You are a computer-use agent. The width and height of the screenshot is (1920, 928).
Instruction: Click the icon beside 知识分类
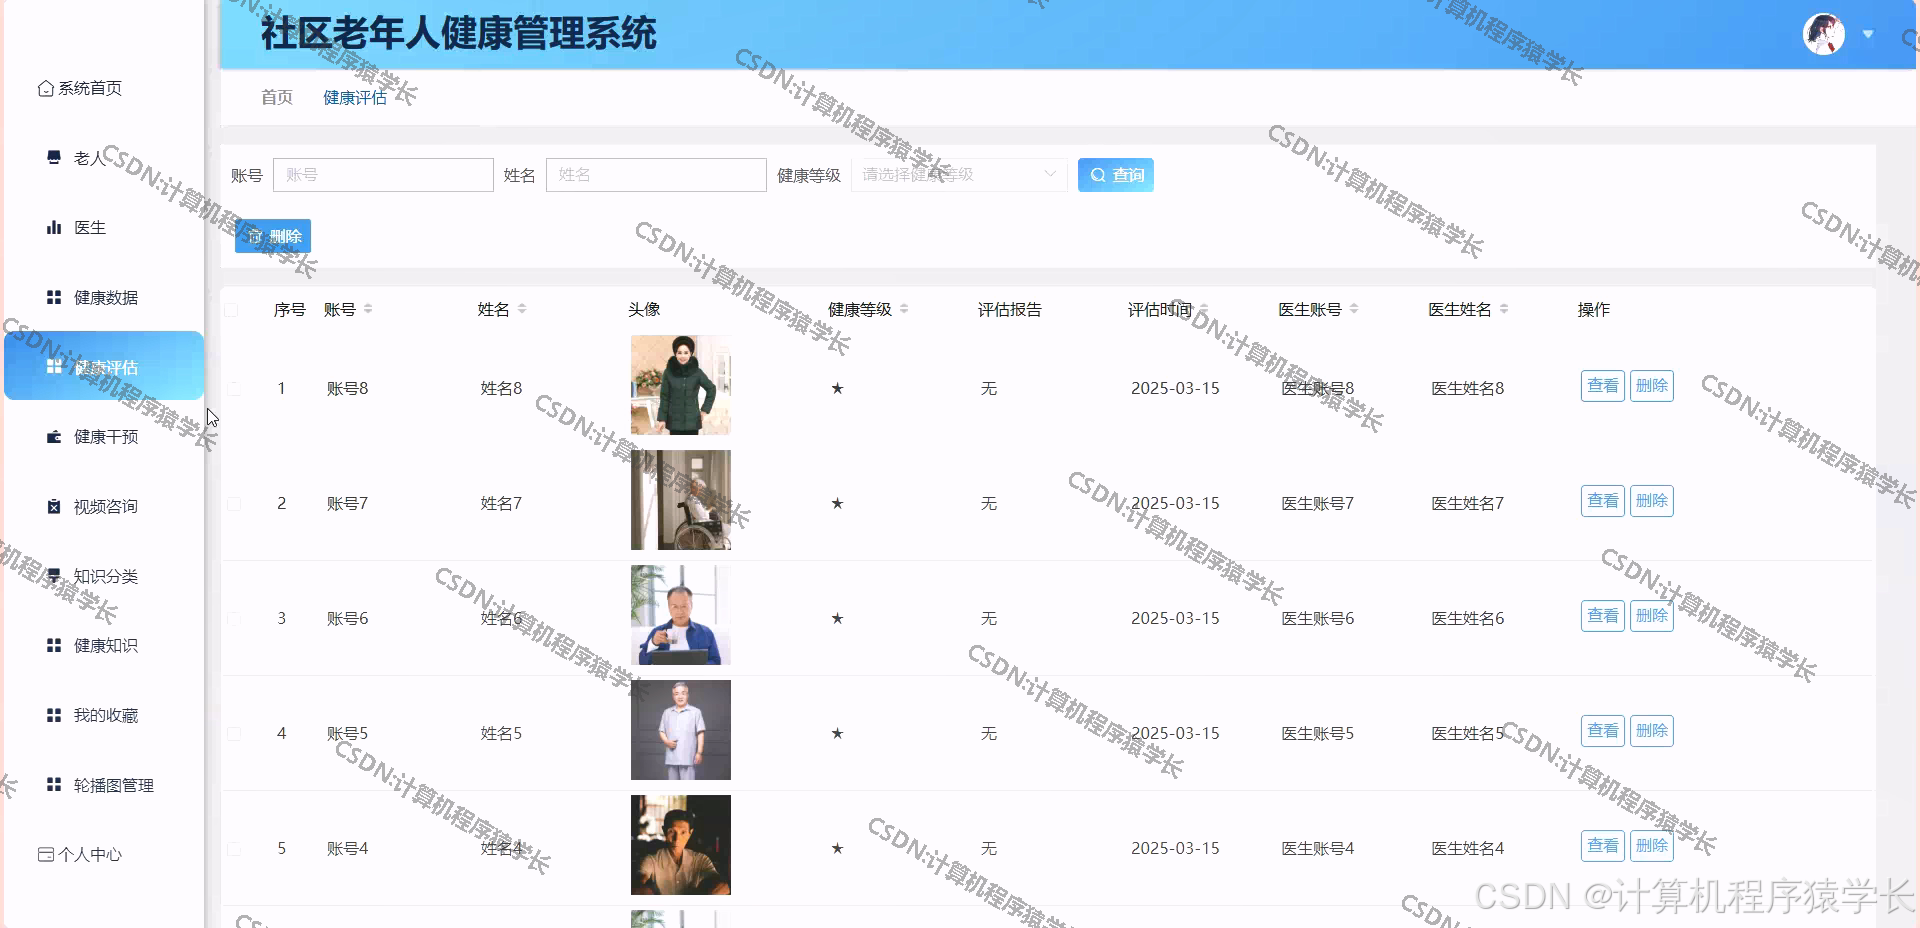click(x=54, y=576)
